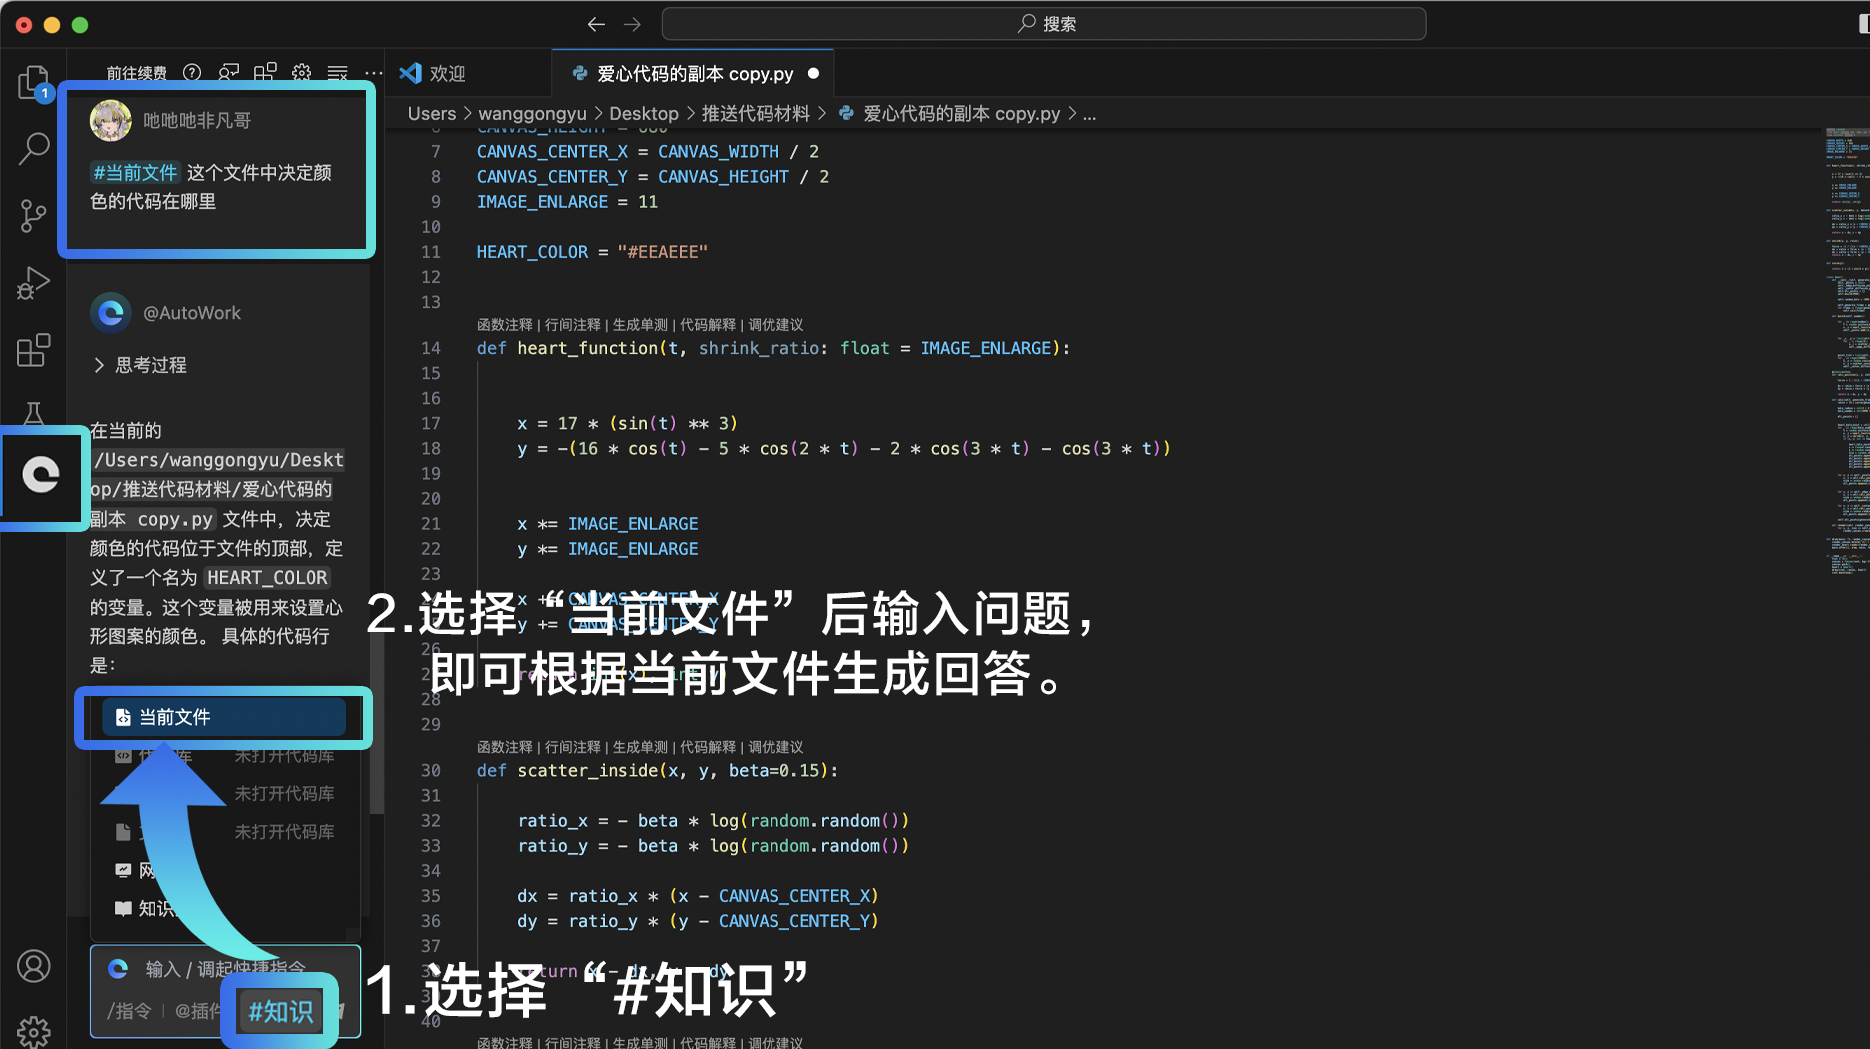This screenshot has height=1049, width=1870.
Task: Click the unsaved dot on copy.py tab
Action: click(x=813, y=73)
